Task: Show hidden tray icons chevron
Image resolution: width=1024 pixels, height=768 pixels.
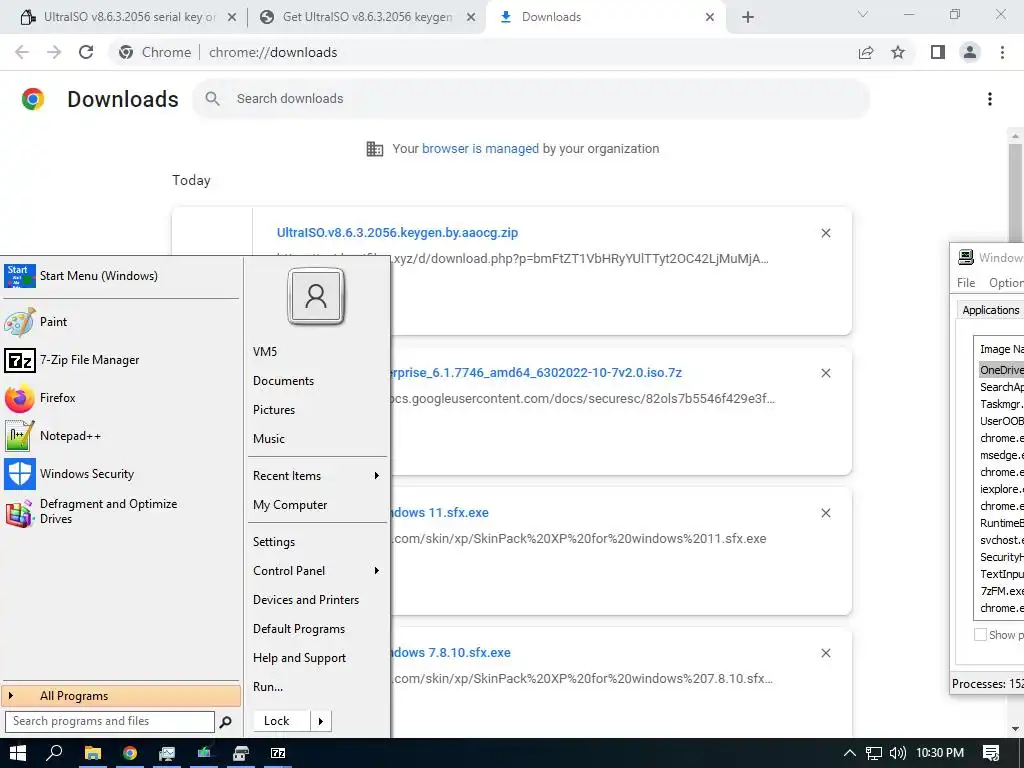Action: click(850, 753)
